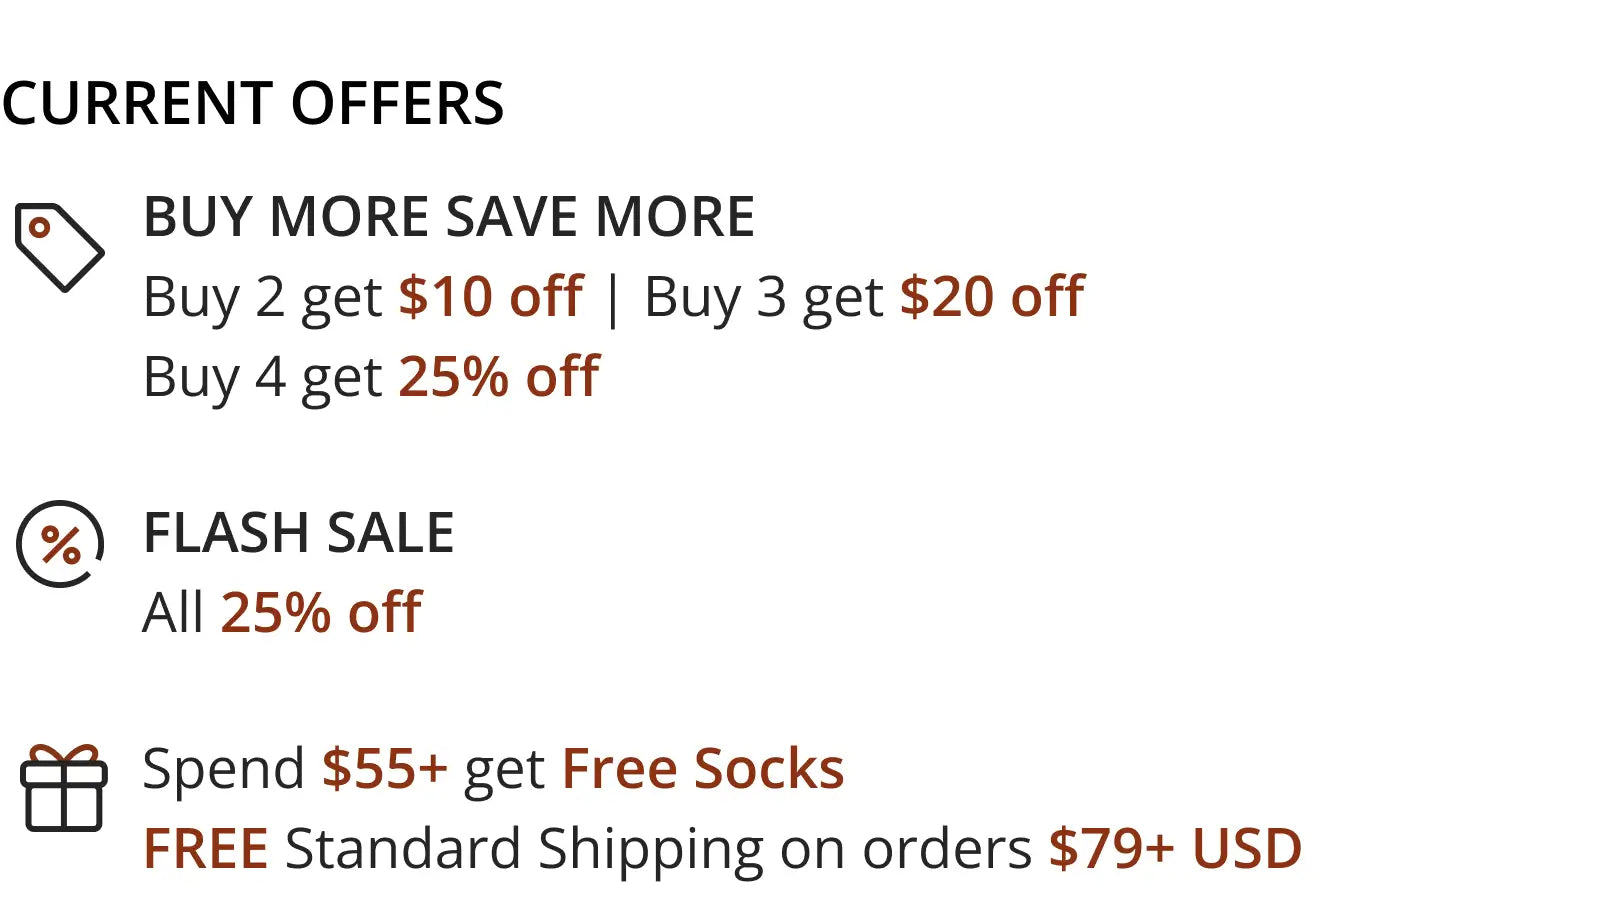The width and height of the screenshot is (1608, 900).
Task: Click the "Free Socks" highlighted text
Action: [703, 769]
